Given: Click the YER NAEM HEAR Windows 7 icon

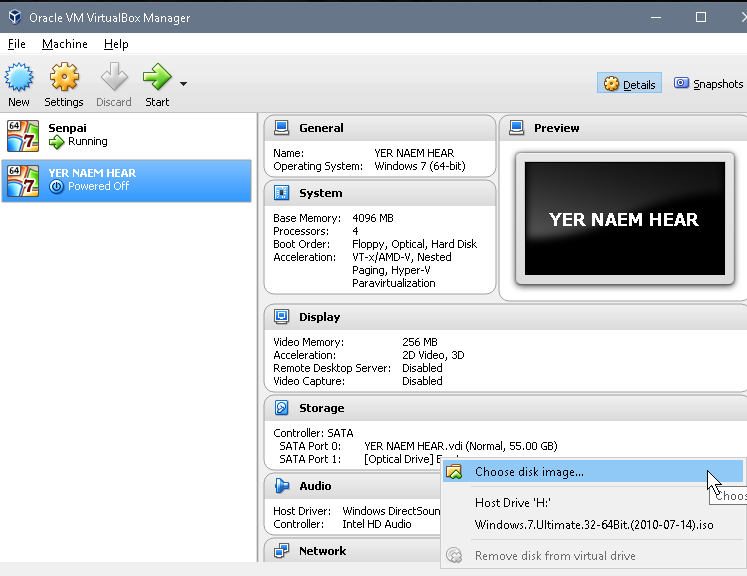Looking at the screenshot, I should click(x=23, y=181).
